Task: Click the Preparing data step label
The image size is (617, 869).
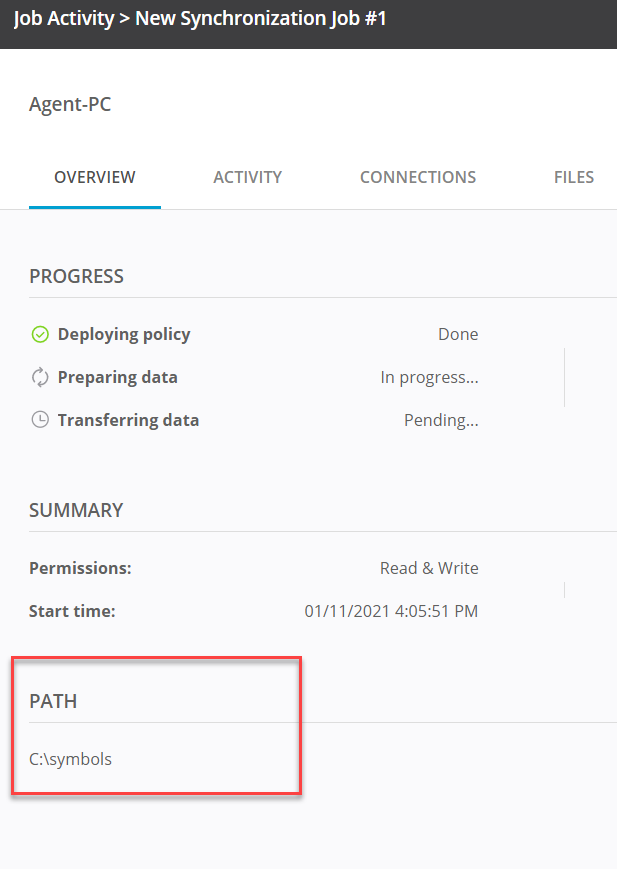Action: click(x=118, y=378)
